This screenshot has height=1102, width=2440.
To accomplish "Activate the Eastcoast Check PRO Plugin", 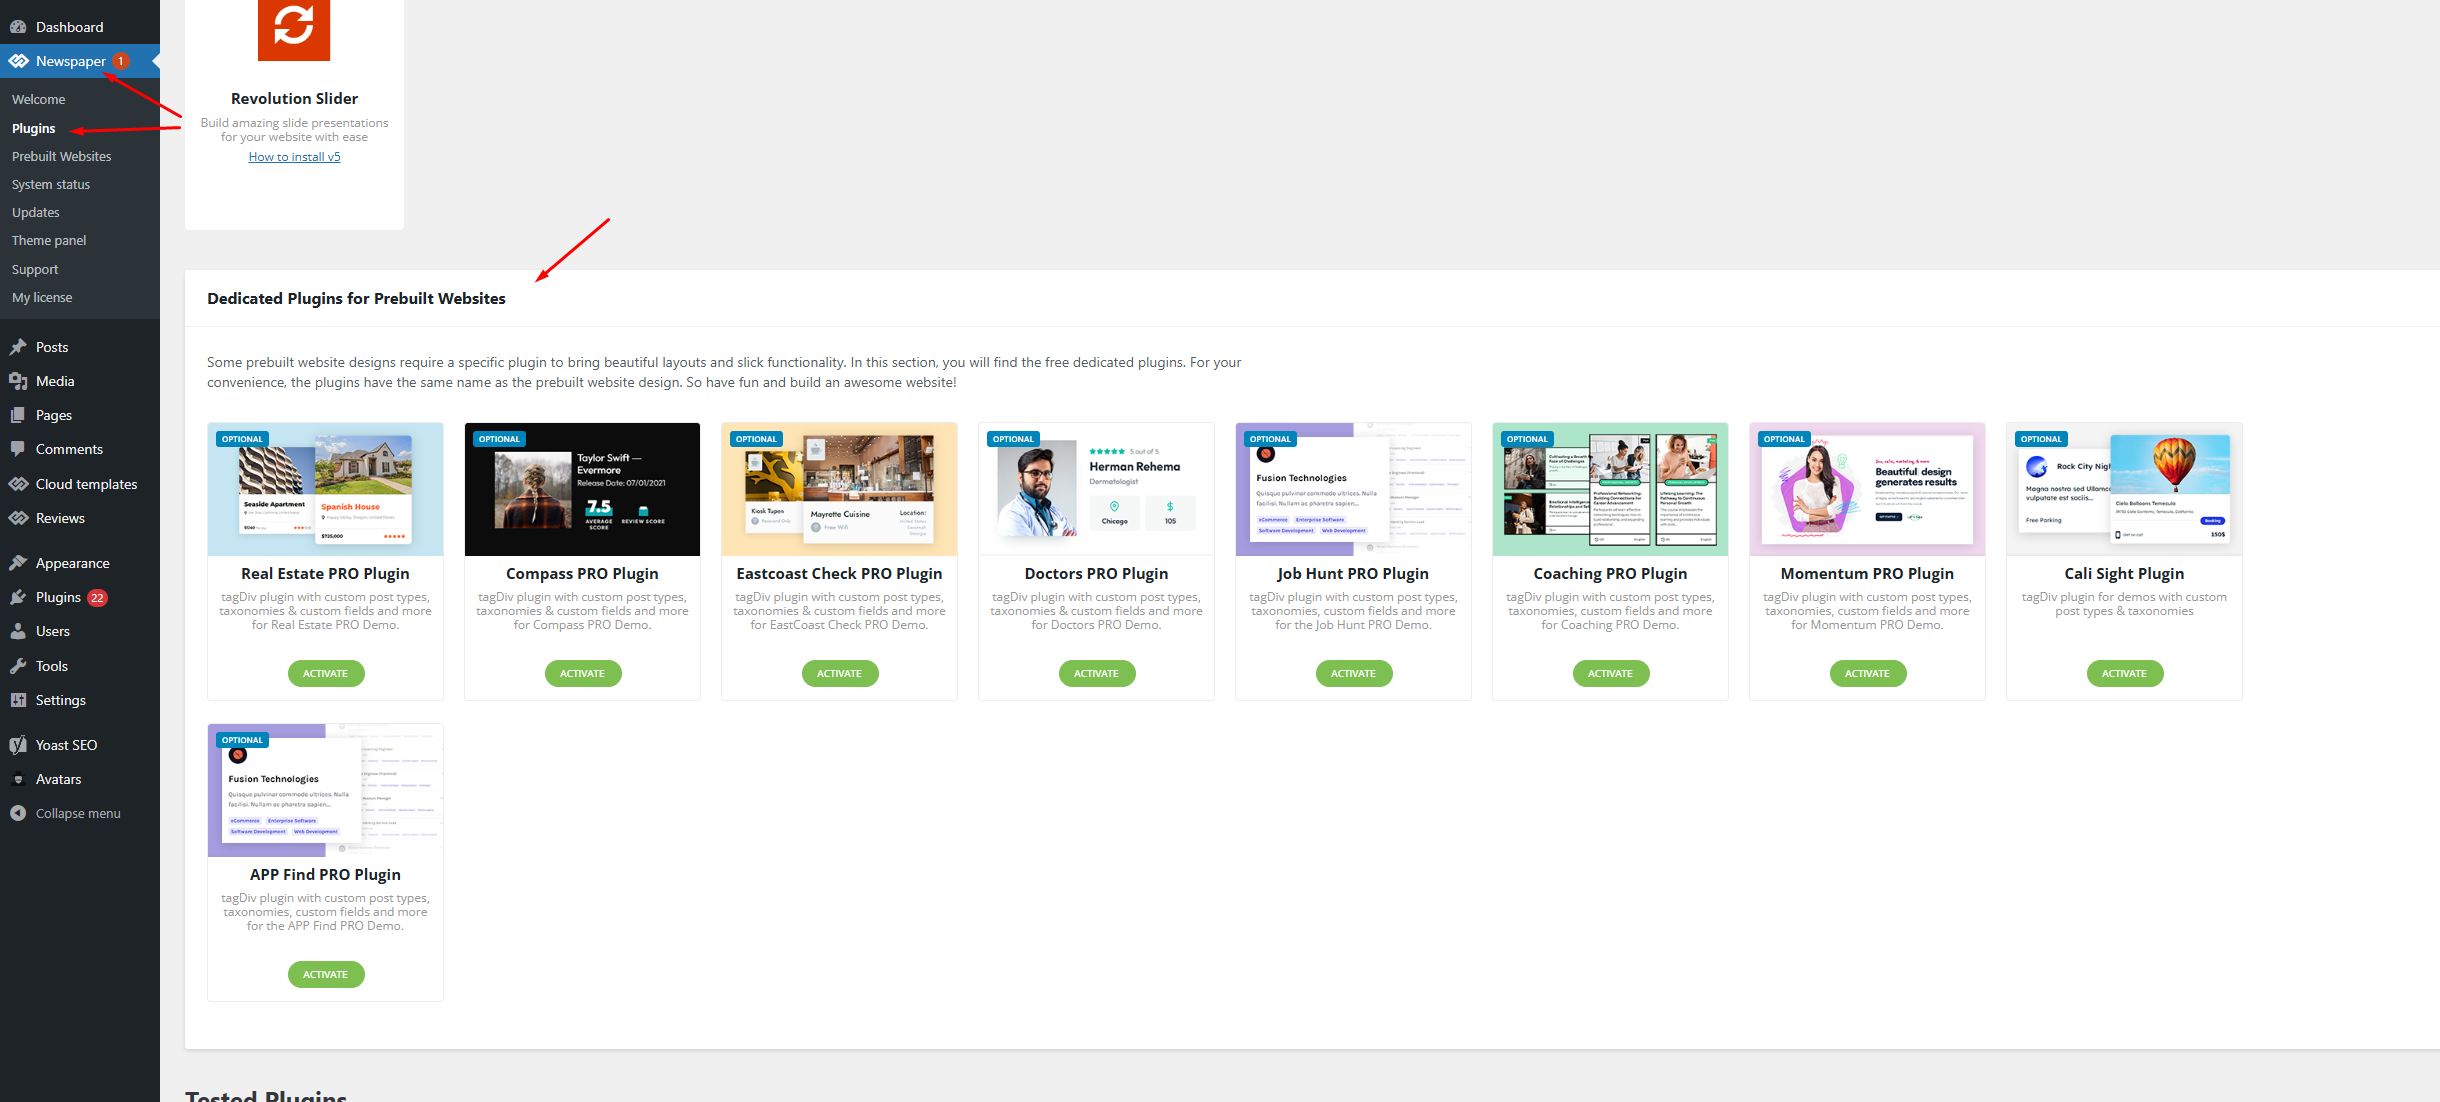I will point(840,674).
